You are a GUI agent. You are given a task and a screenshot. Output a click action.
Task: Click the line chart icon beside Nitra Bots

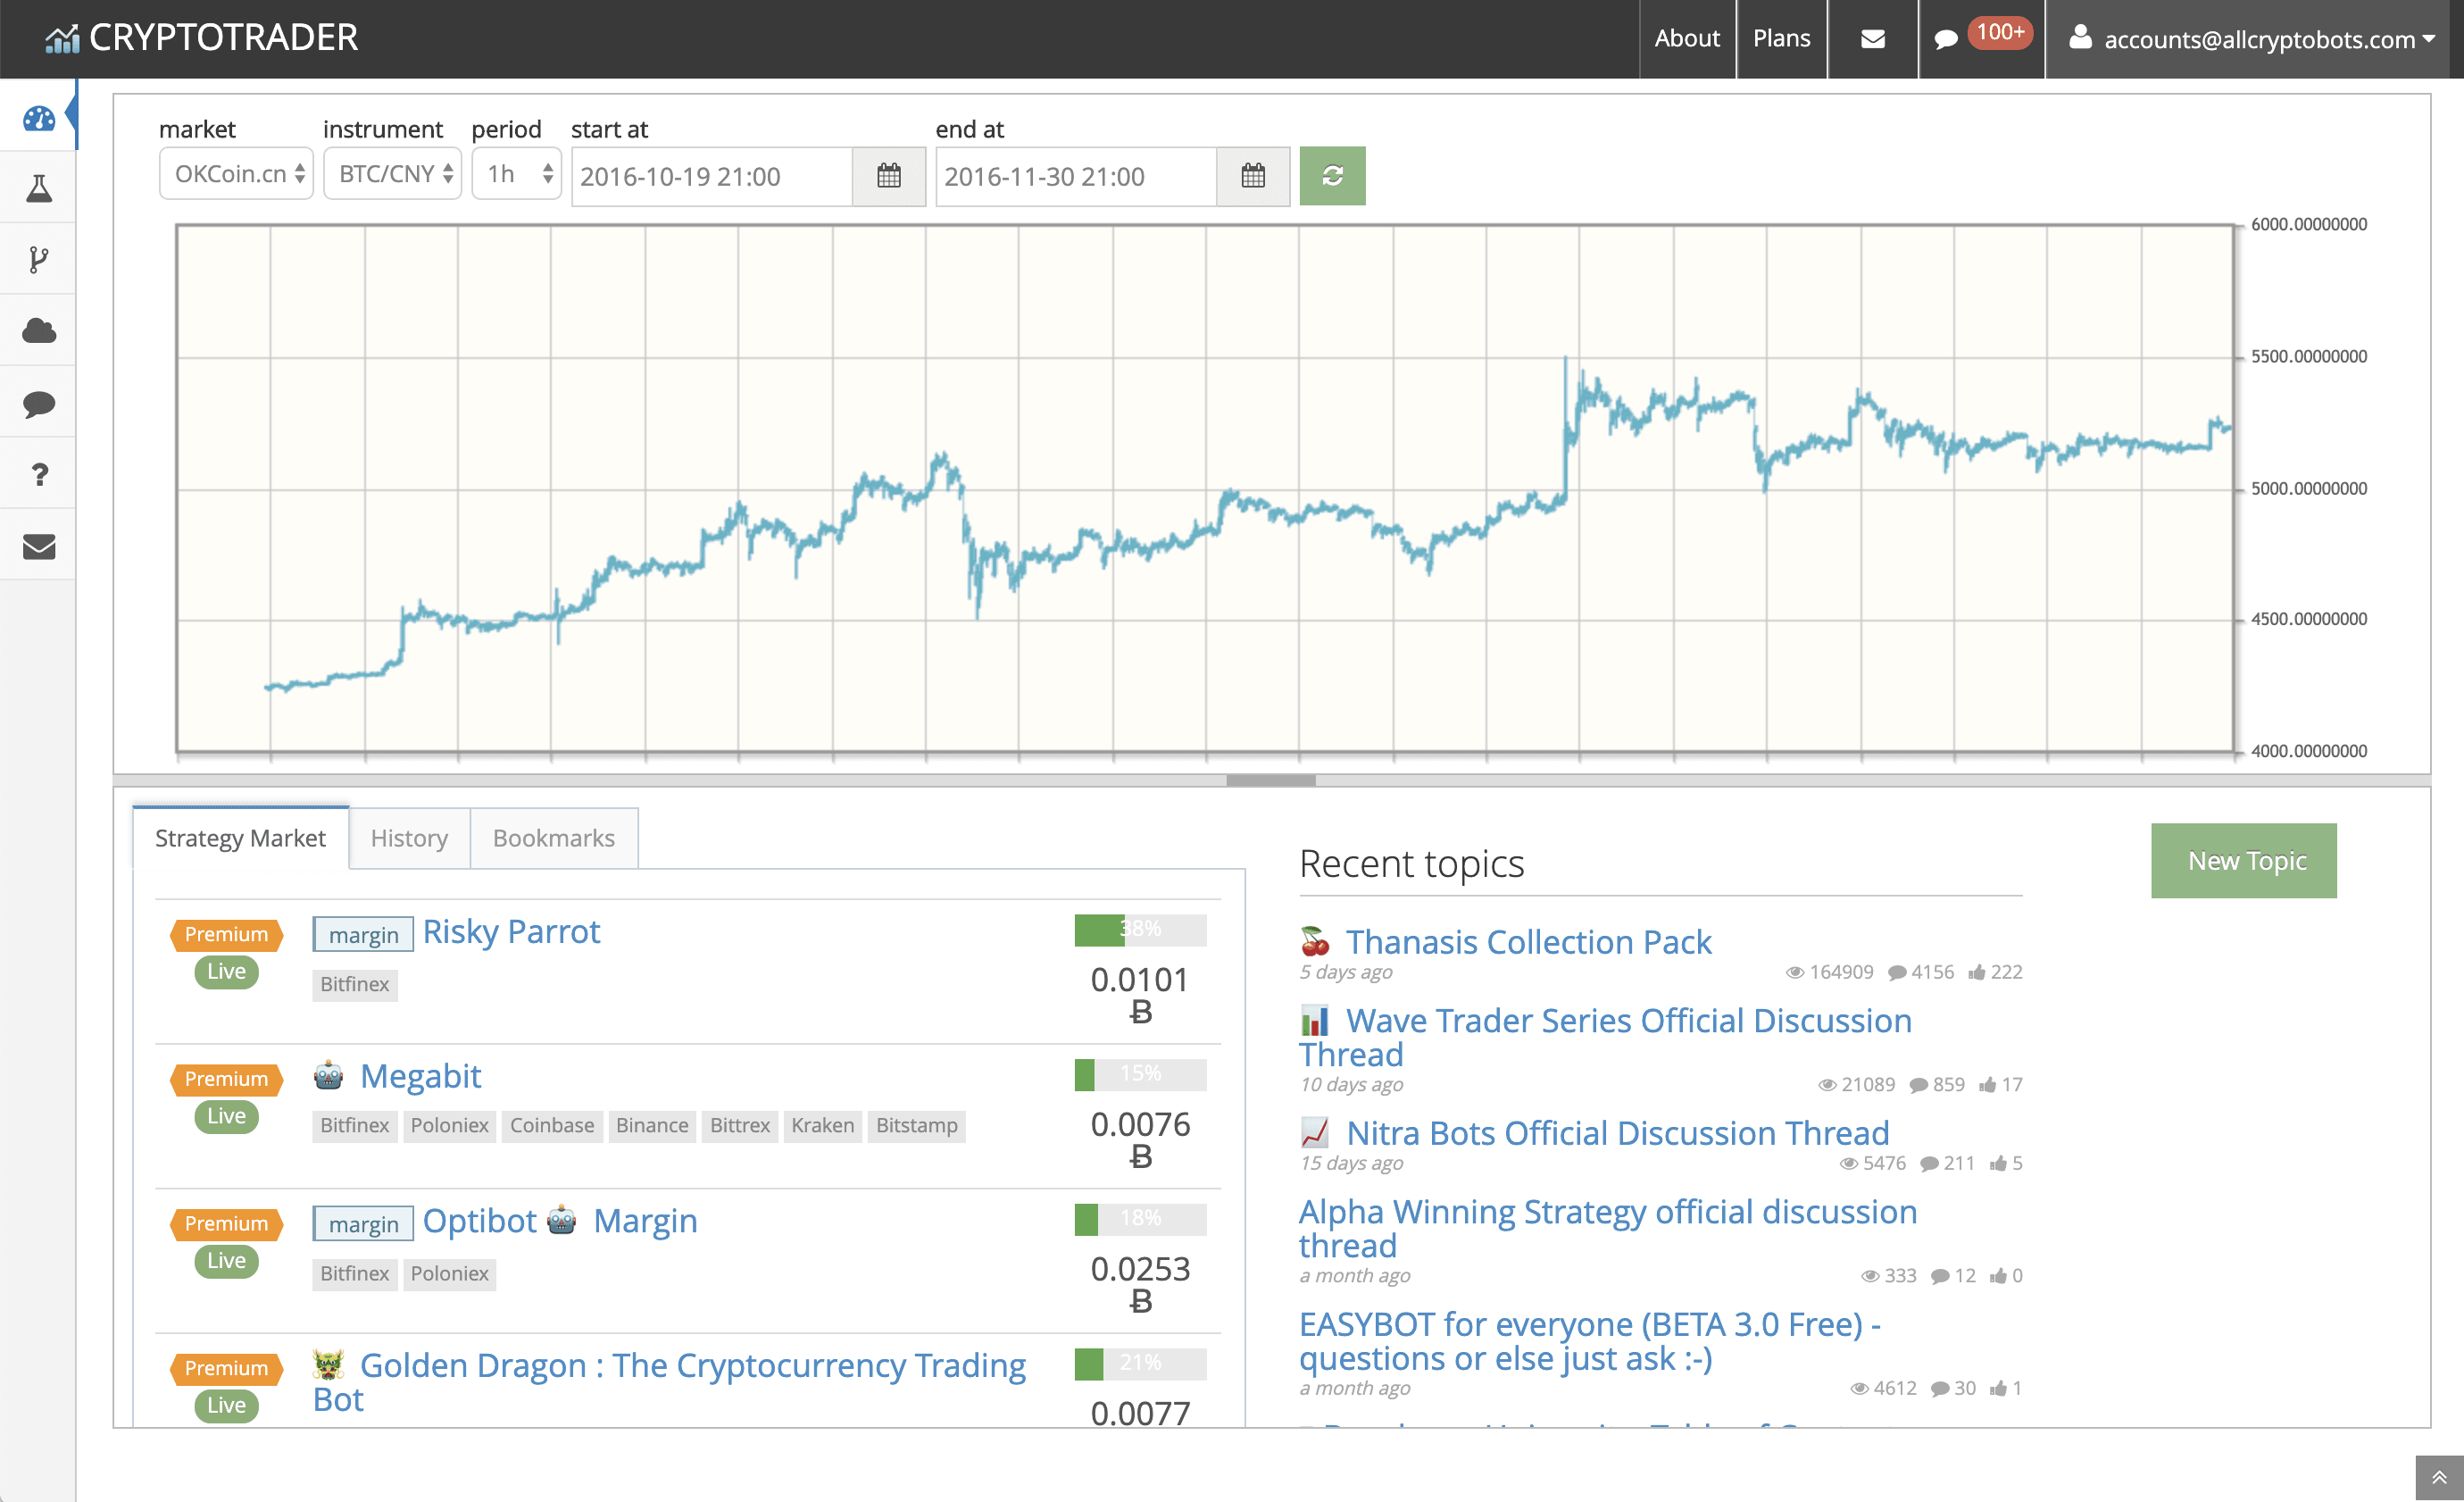[1315, 1132]
